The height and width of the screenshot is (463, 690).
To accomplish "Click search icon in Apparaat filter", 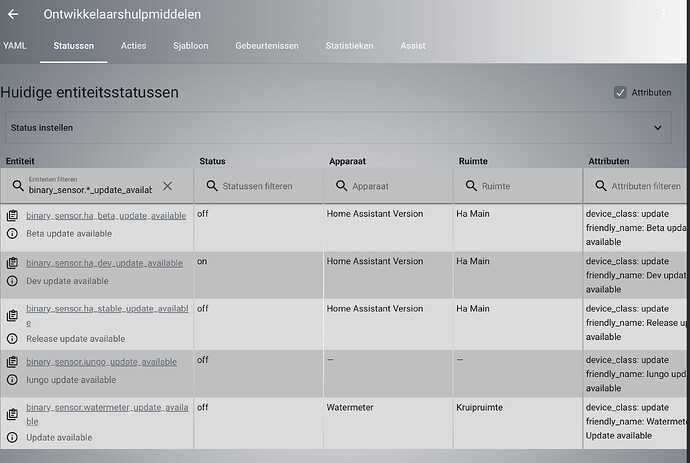I will (341, 186).
